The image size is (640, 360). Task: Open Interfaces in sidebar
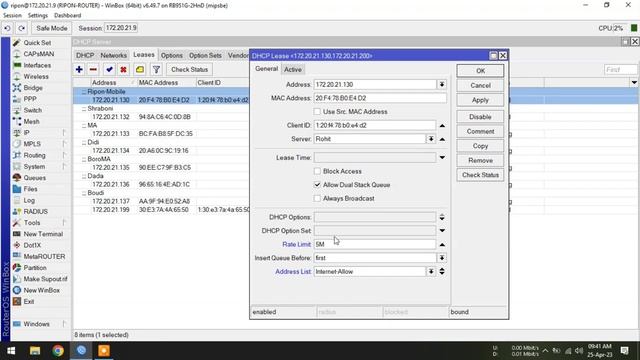click(x=37, y=65)
